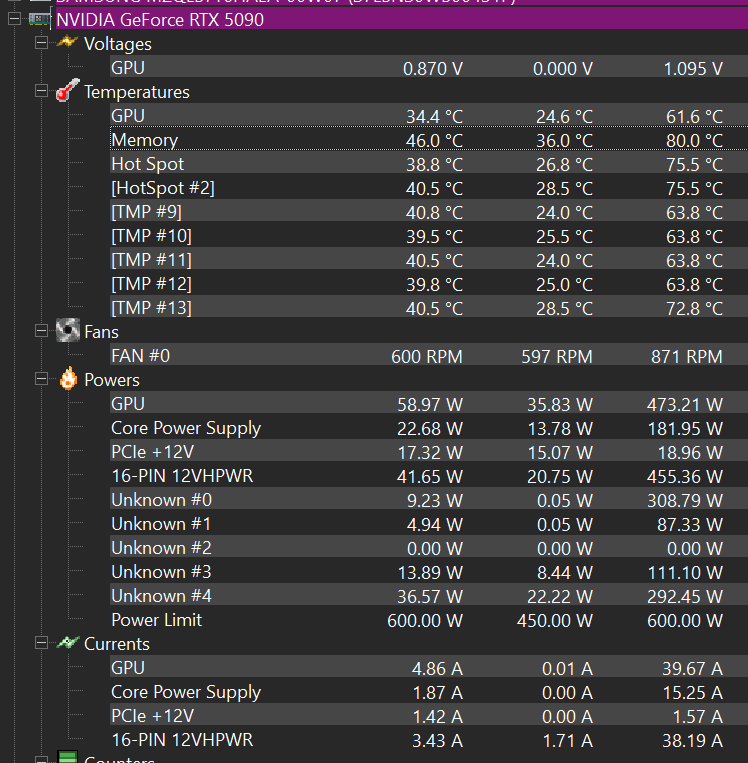
Task: Select the GPU temperature row
Action: pos(429,116)
